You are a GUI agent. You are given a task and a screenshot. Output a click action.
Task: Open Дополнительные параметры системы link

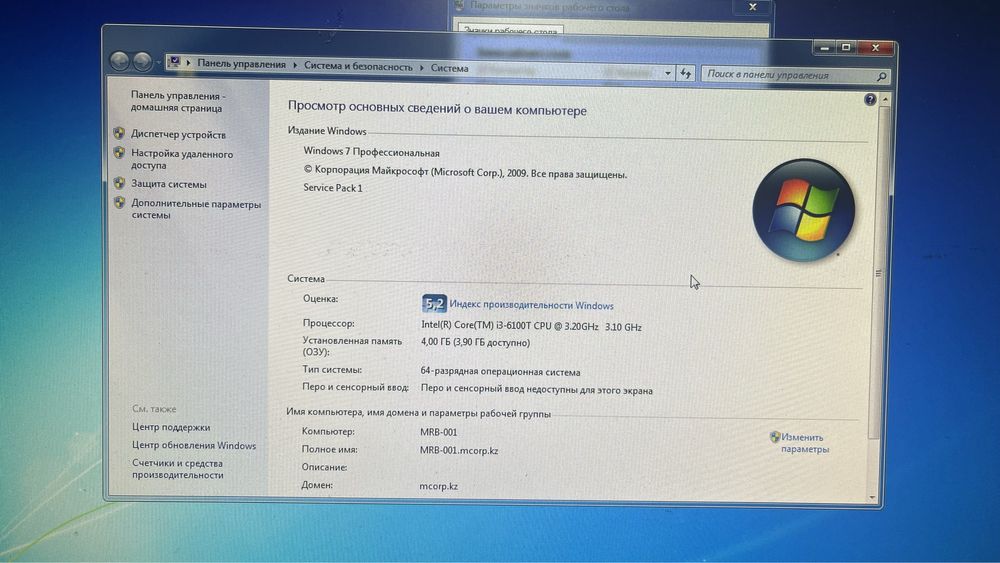[196, 210]
